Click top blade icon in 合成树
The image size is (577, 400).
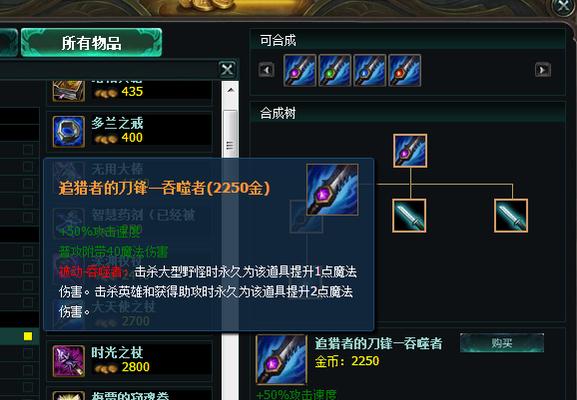410,151
